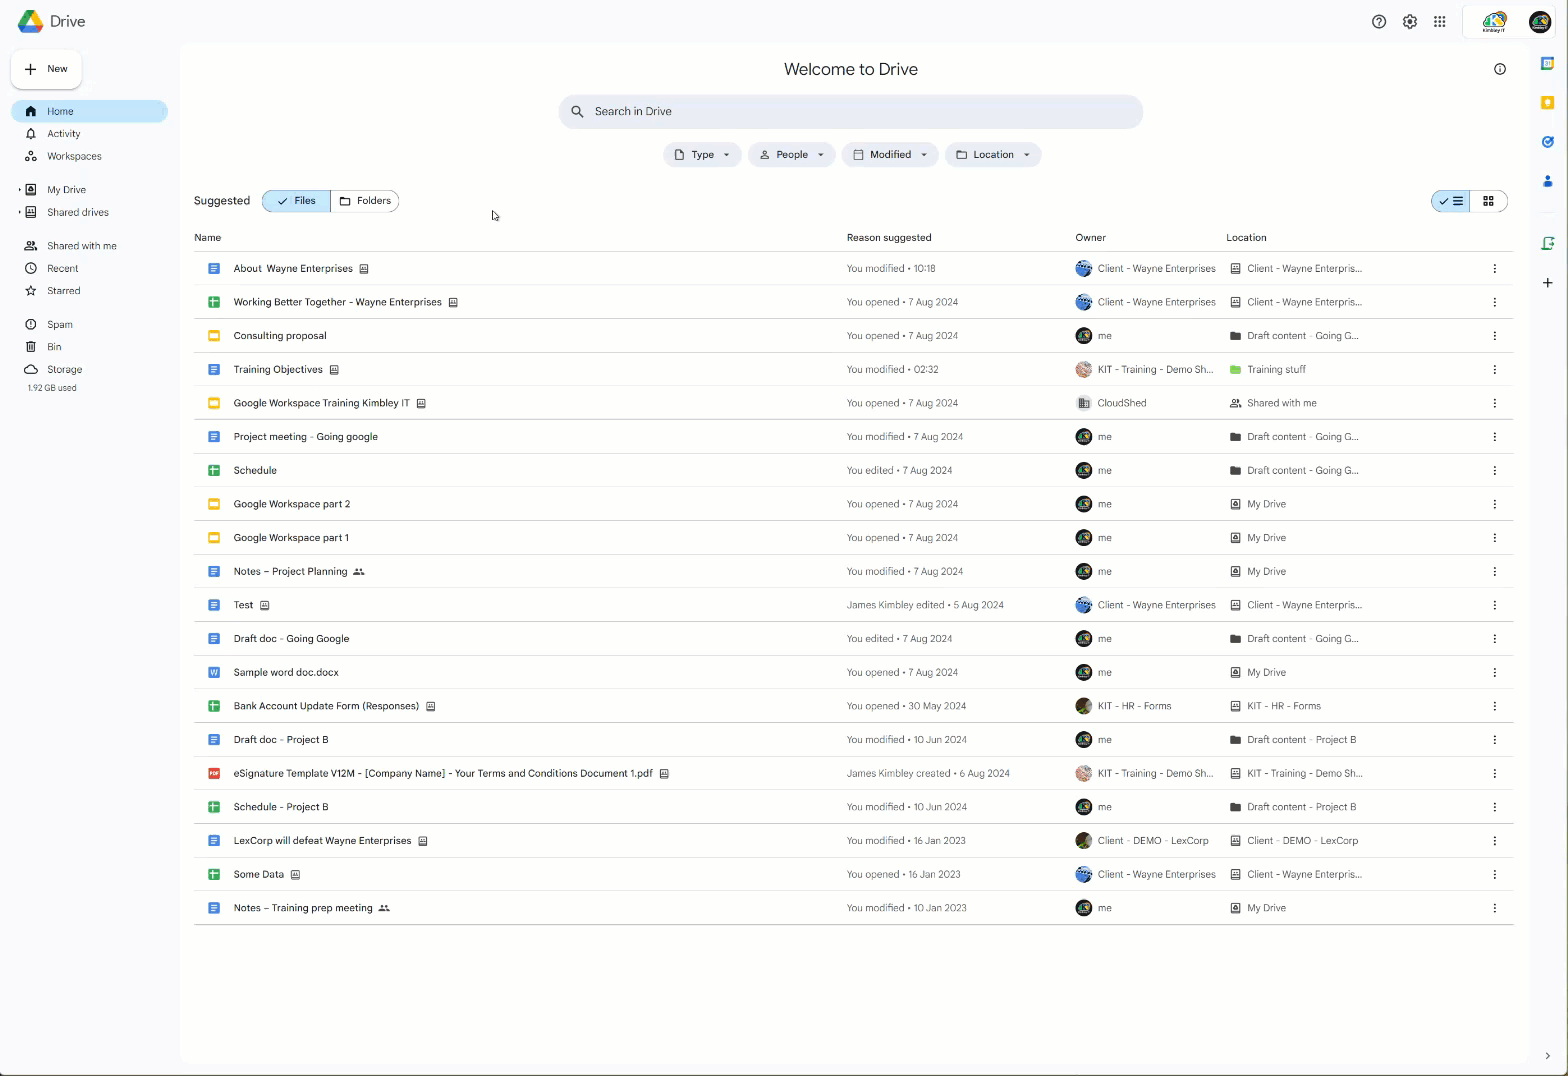Show the view details info icon
Image resolution: width=1568 pixels, height=1076 pixels.
[1499, 69]
